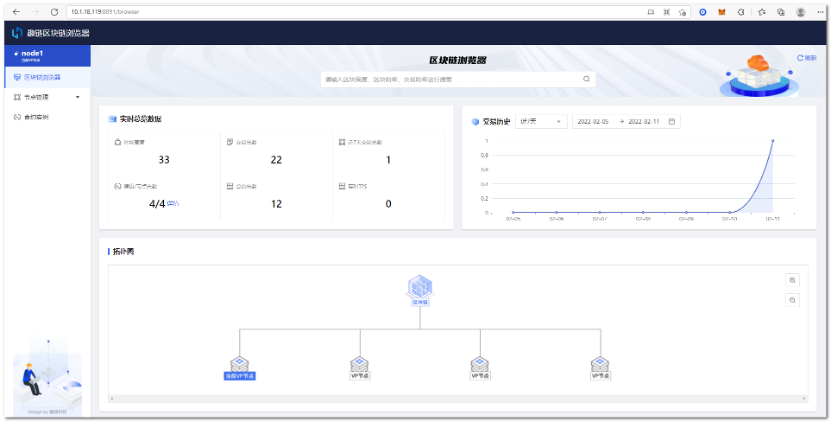Select the rightmost VP node in the topology

(601, 368)
